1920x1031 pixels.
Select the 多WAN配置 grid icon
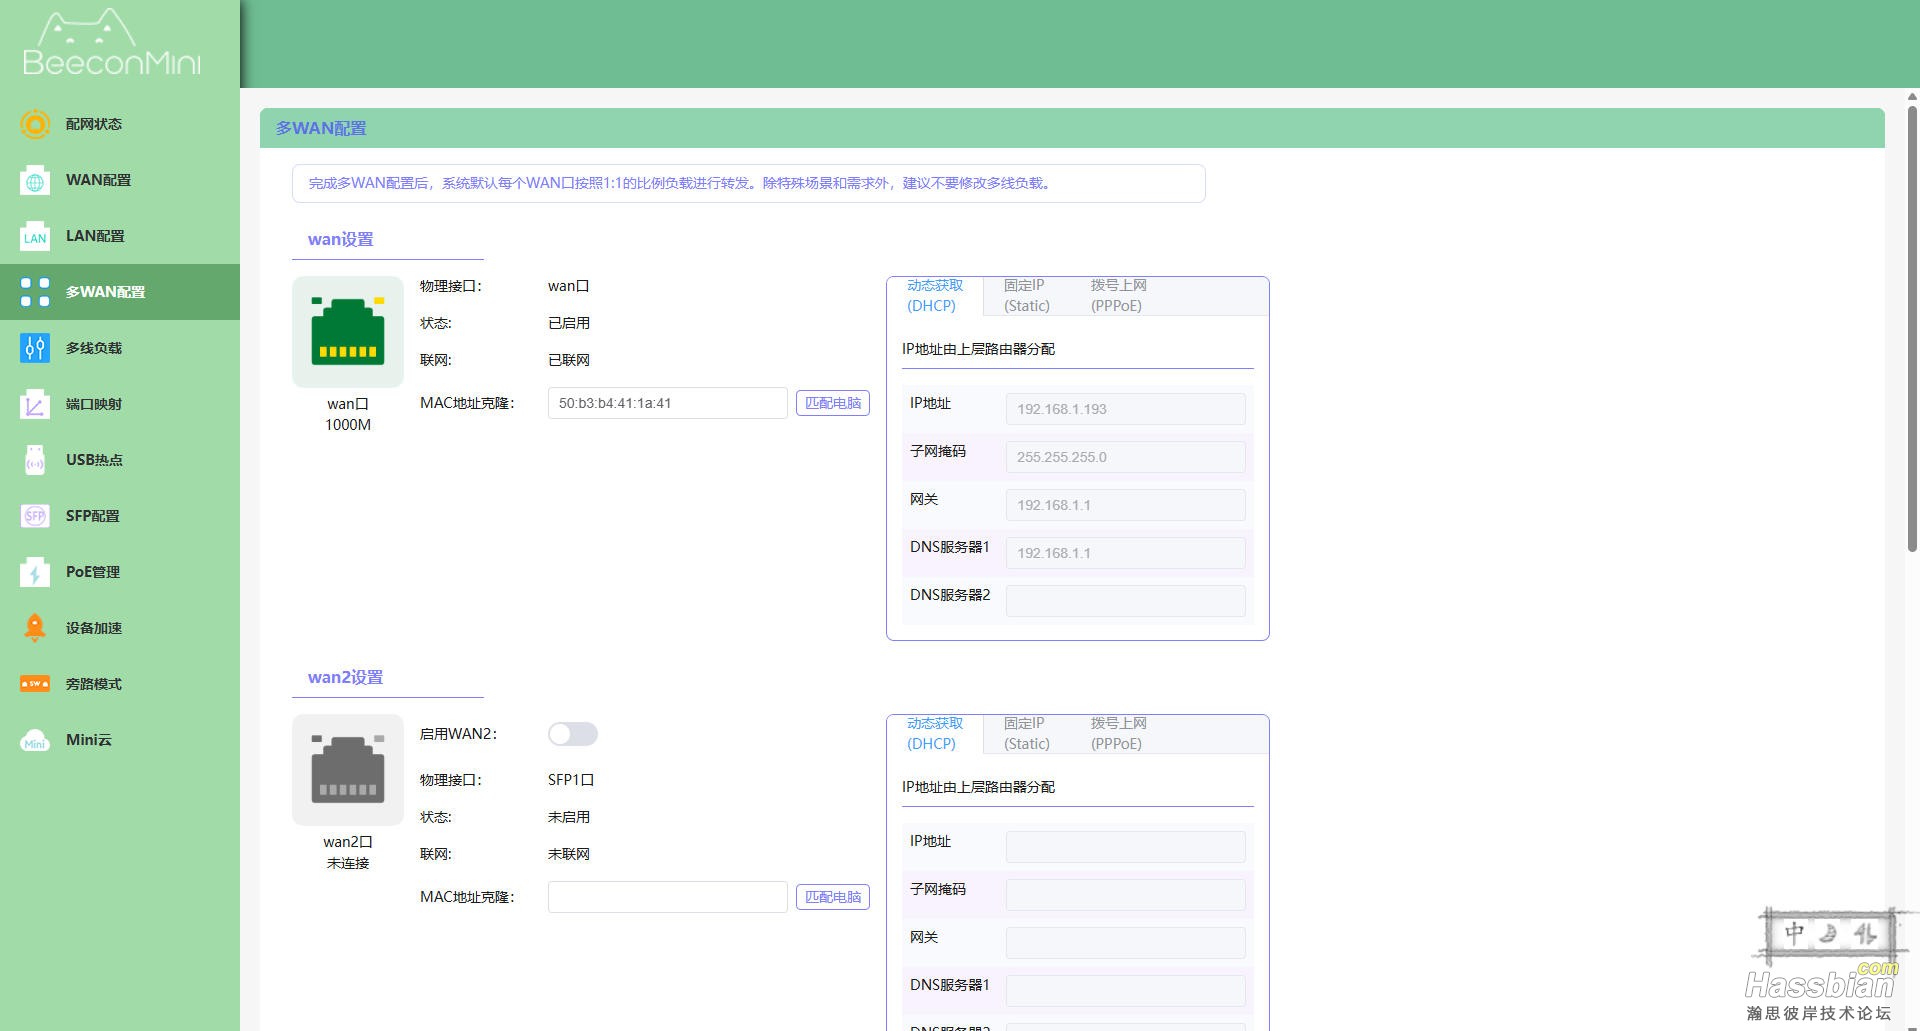coord(35,292)
